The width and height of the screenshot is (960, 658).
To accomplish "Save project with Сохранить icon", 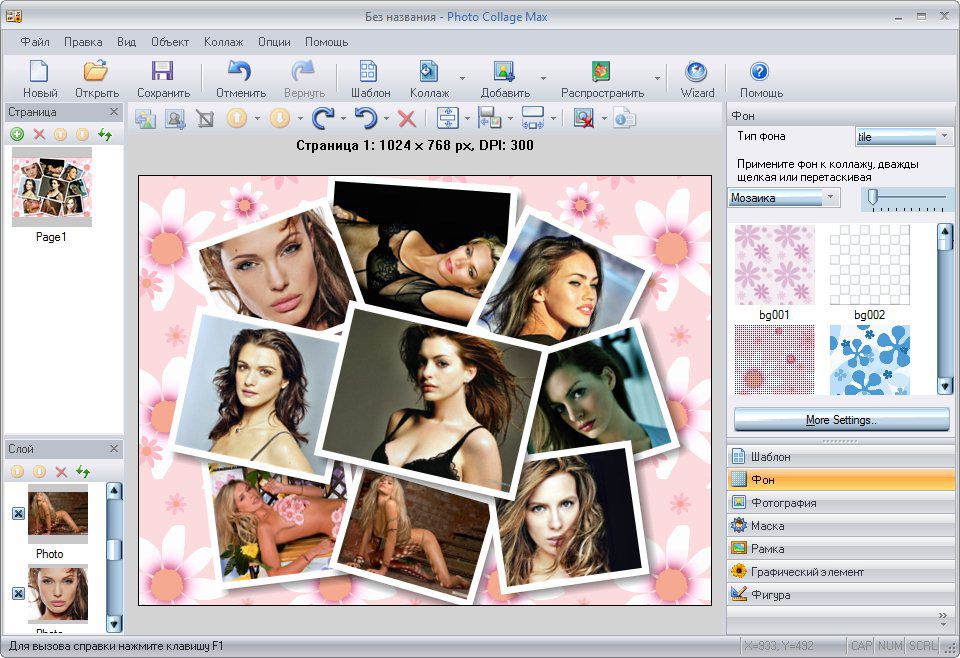I will [162, 72].
